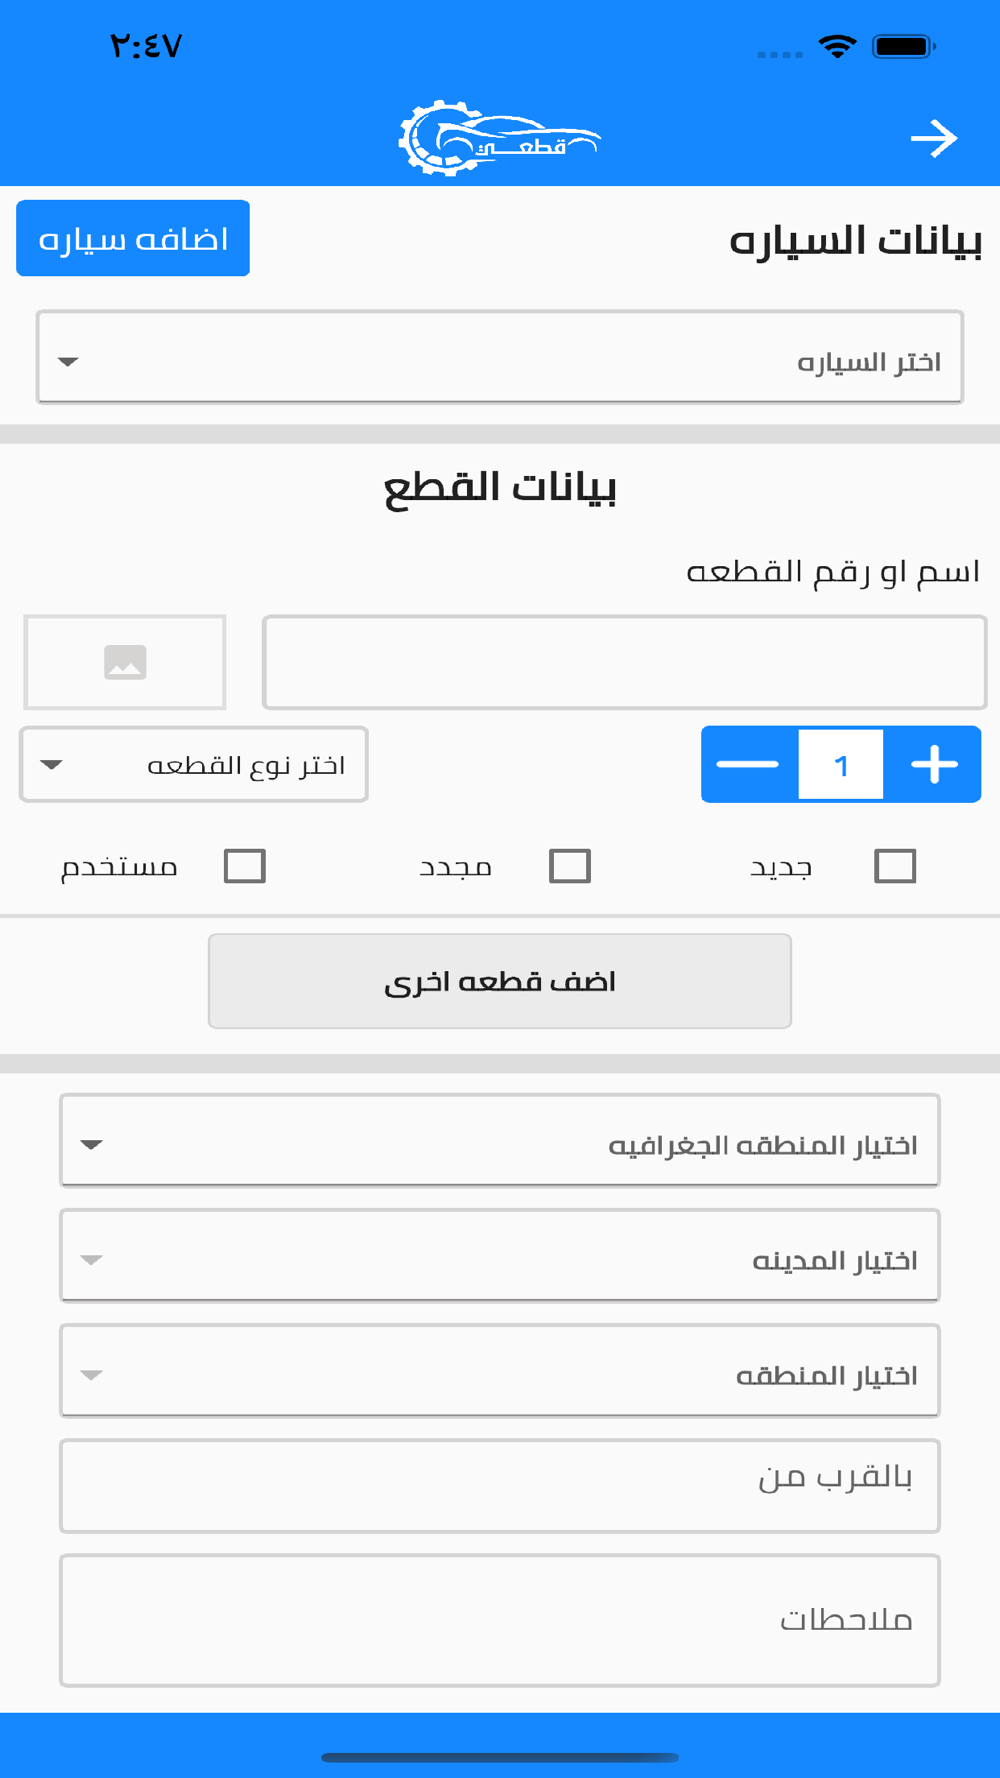
Task: Tap the image upload placeholder icon
Action: click(125, 662)
